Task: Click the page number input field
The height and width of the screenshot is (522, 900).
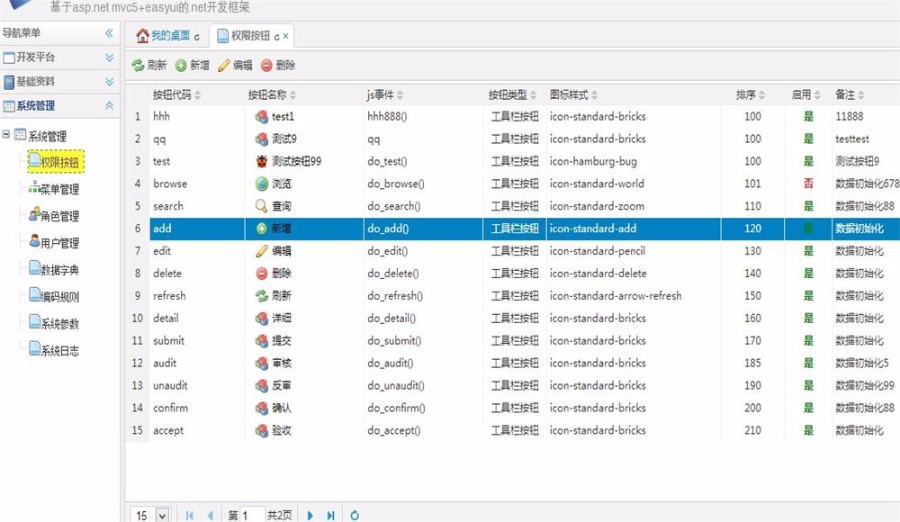Action: [x=252, y=515]
